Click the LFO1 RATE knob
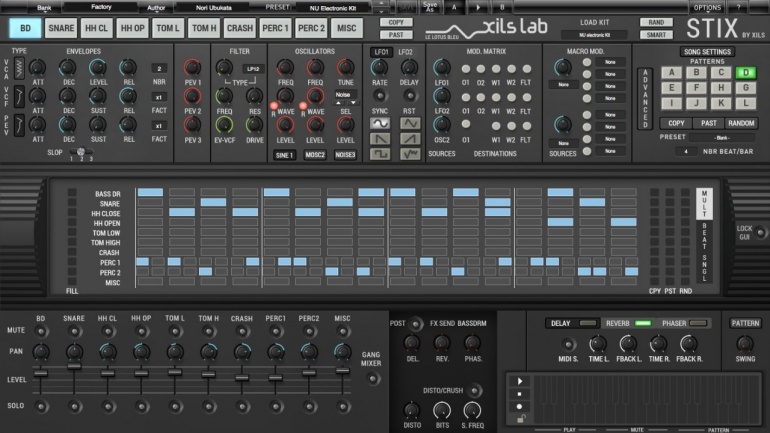 (x=380, y=68)
